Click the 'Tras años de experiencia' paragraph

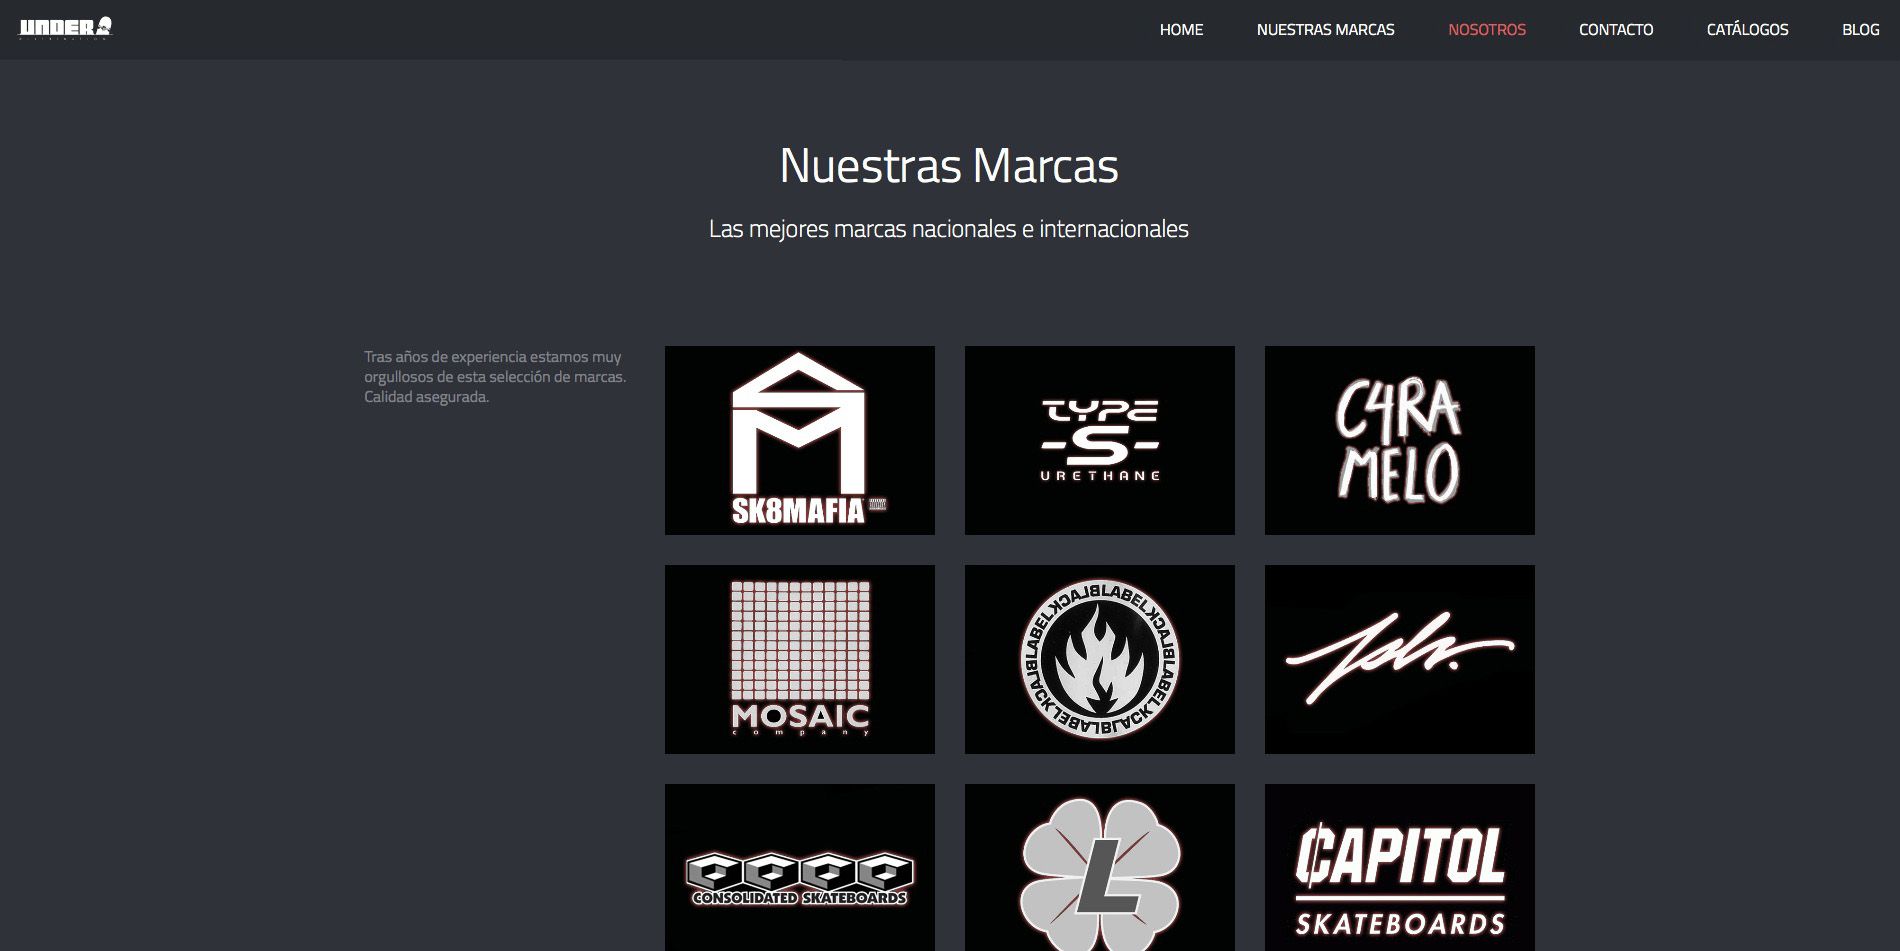[x=495, y=377]
